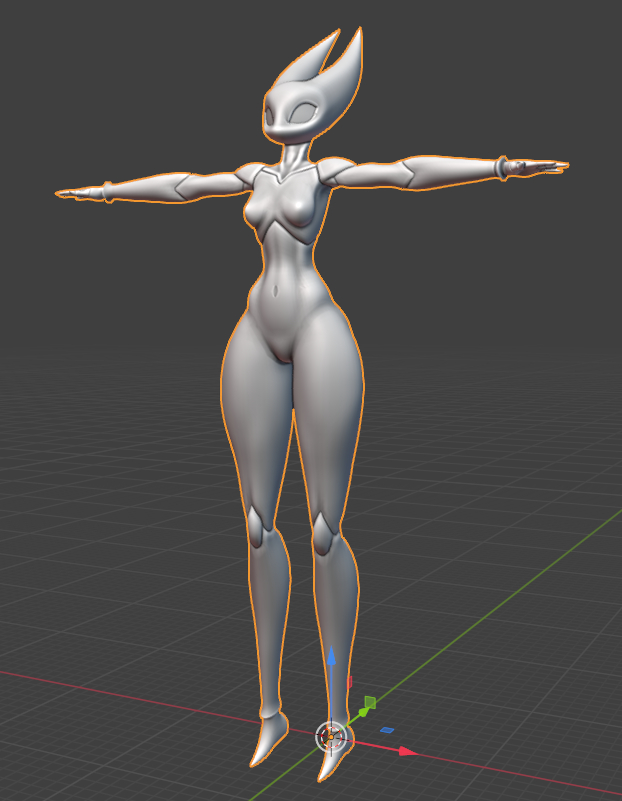Click the character's larger visible eye
This screenshot has height=801, width=622.
(x=300, y=114)
